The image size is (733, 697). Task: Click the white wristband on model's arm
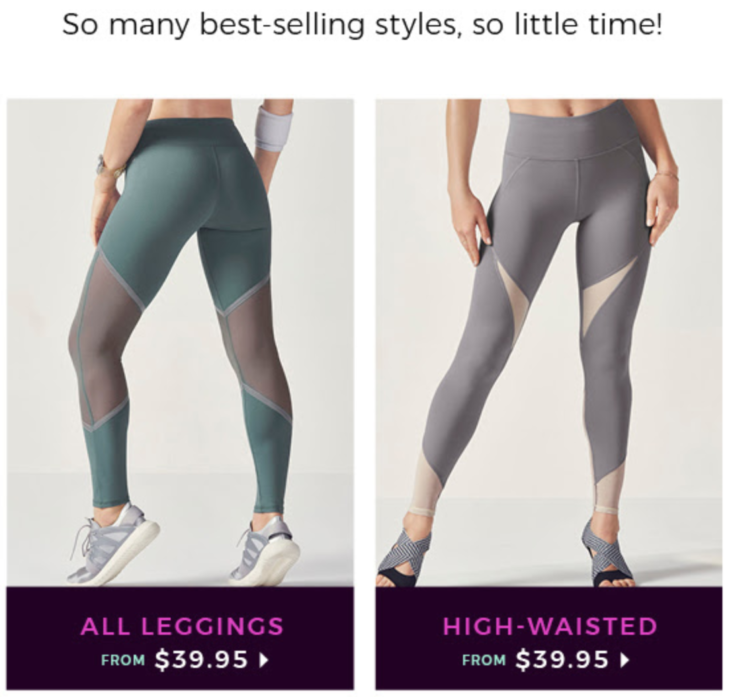274,128
